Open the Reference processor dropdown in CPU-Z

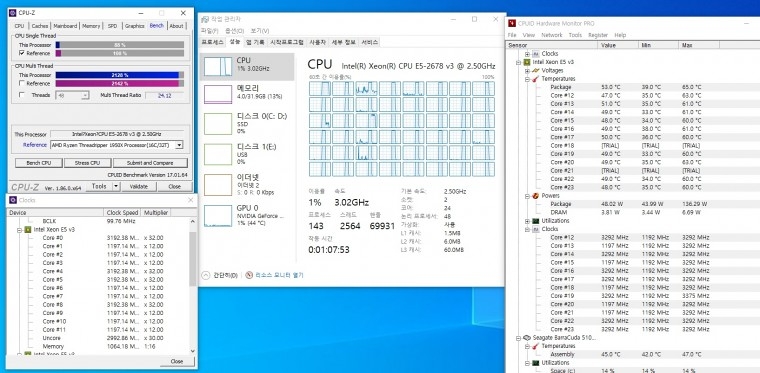click(179, 145)
